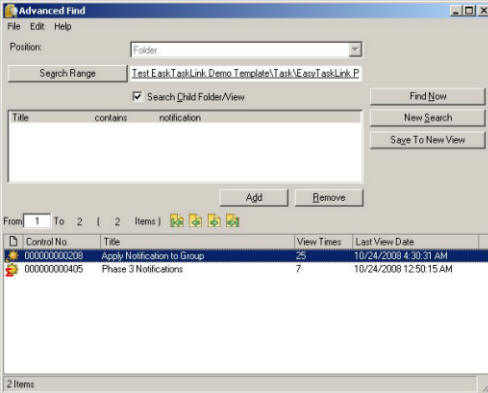Toggle Search Child Folder/View checkbox

(x=137, y=97)
